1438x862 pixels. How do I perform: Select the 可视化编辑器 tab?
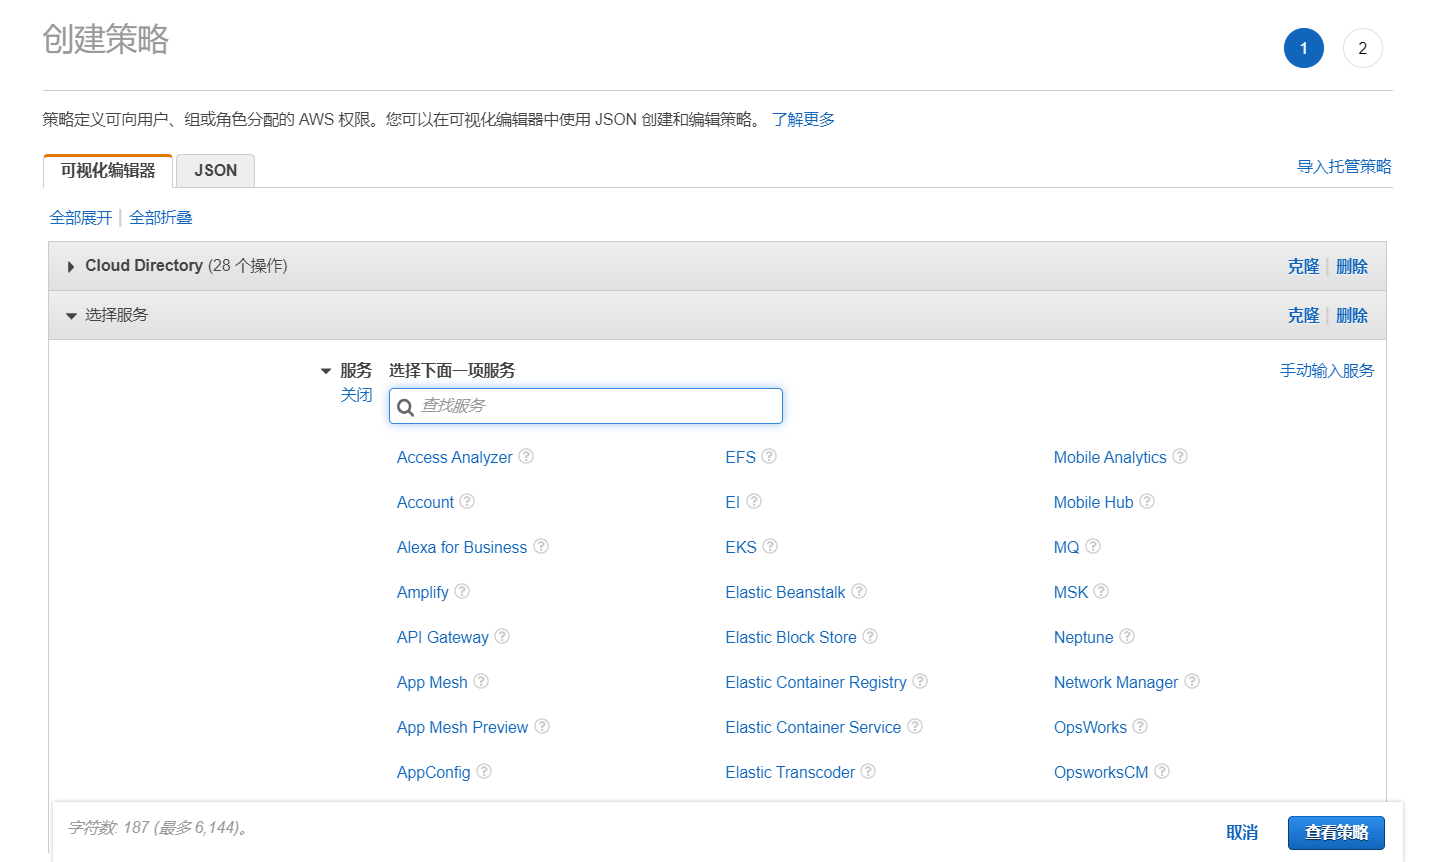point(108,171)
